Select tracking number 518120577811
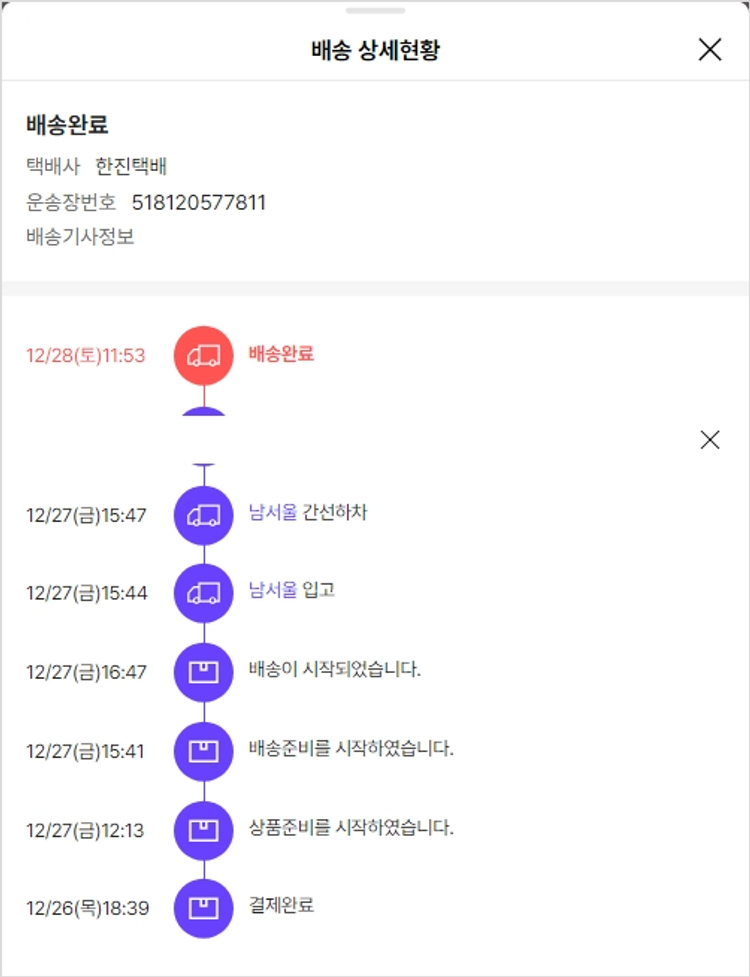The height and width of the screenshot is (977, 750). [x=199, y=203]
